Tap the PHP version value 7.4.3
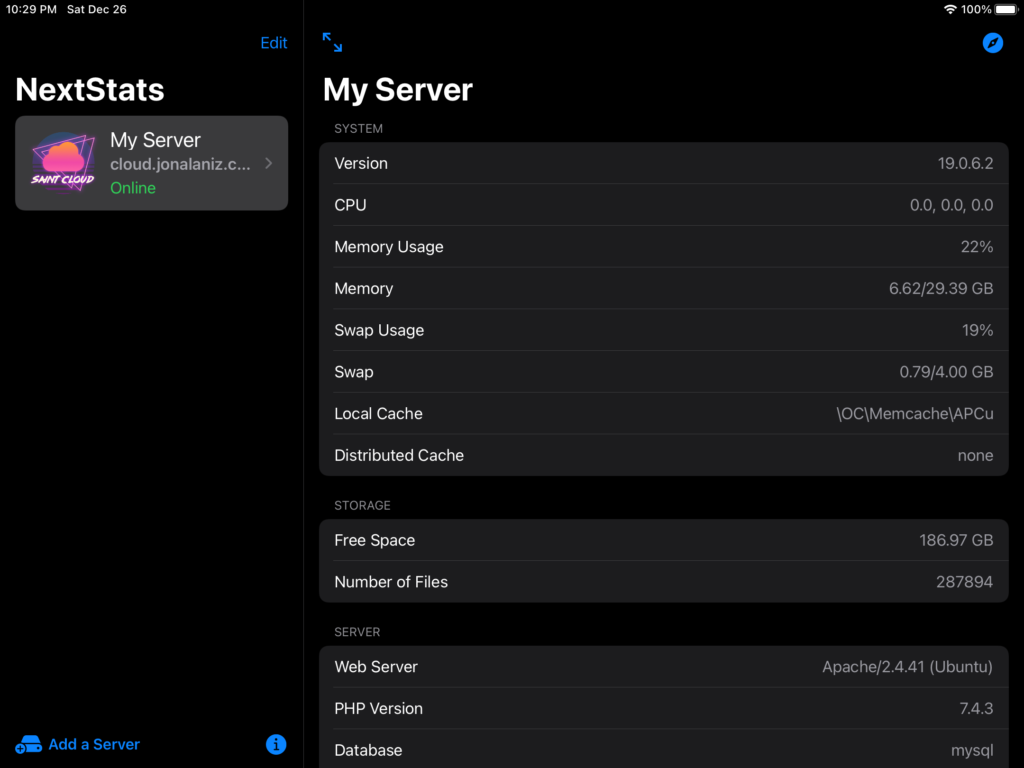 click(x=976, y=709)
